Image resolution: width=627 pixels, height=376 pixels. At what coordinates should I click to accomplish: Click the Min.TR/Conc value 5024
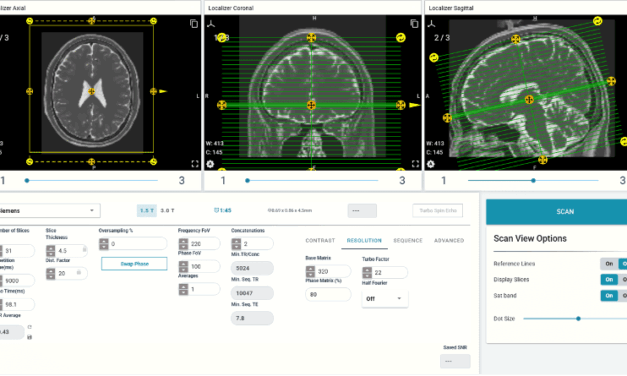point(252,268)
